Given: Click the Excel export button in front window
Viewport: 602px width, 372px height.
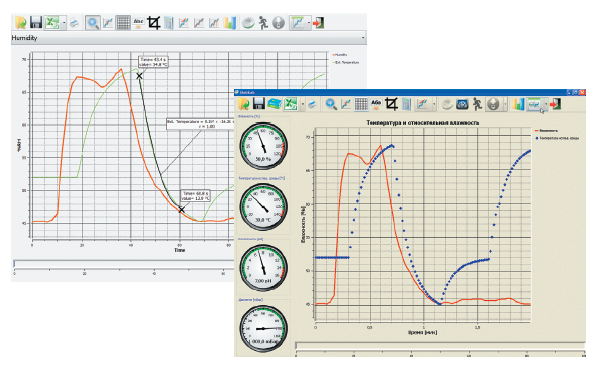Looking at the screenshot, I should point(291,104).
